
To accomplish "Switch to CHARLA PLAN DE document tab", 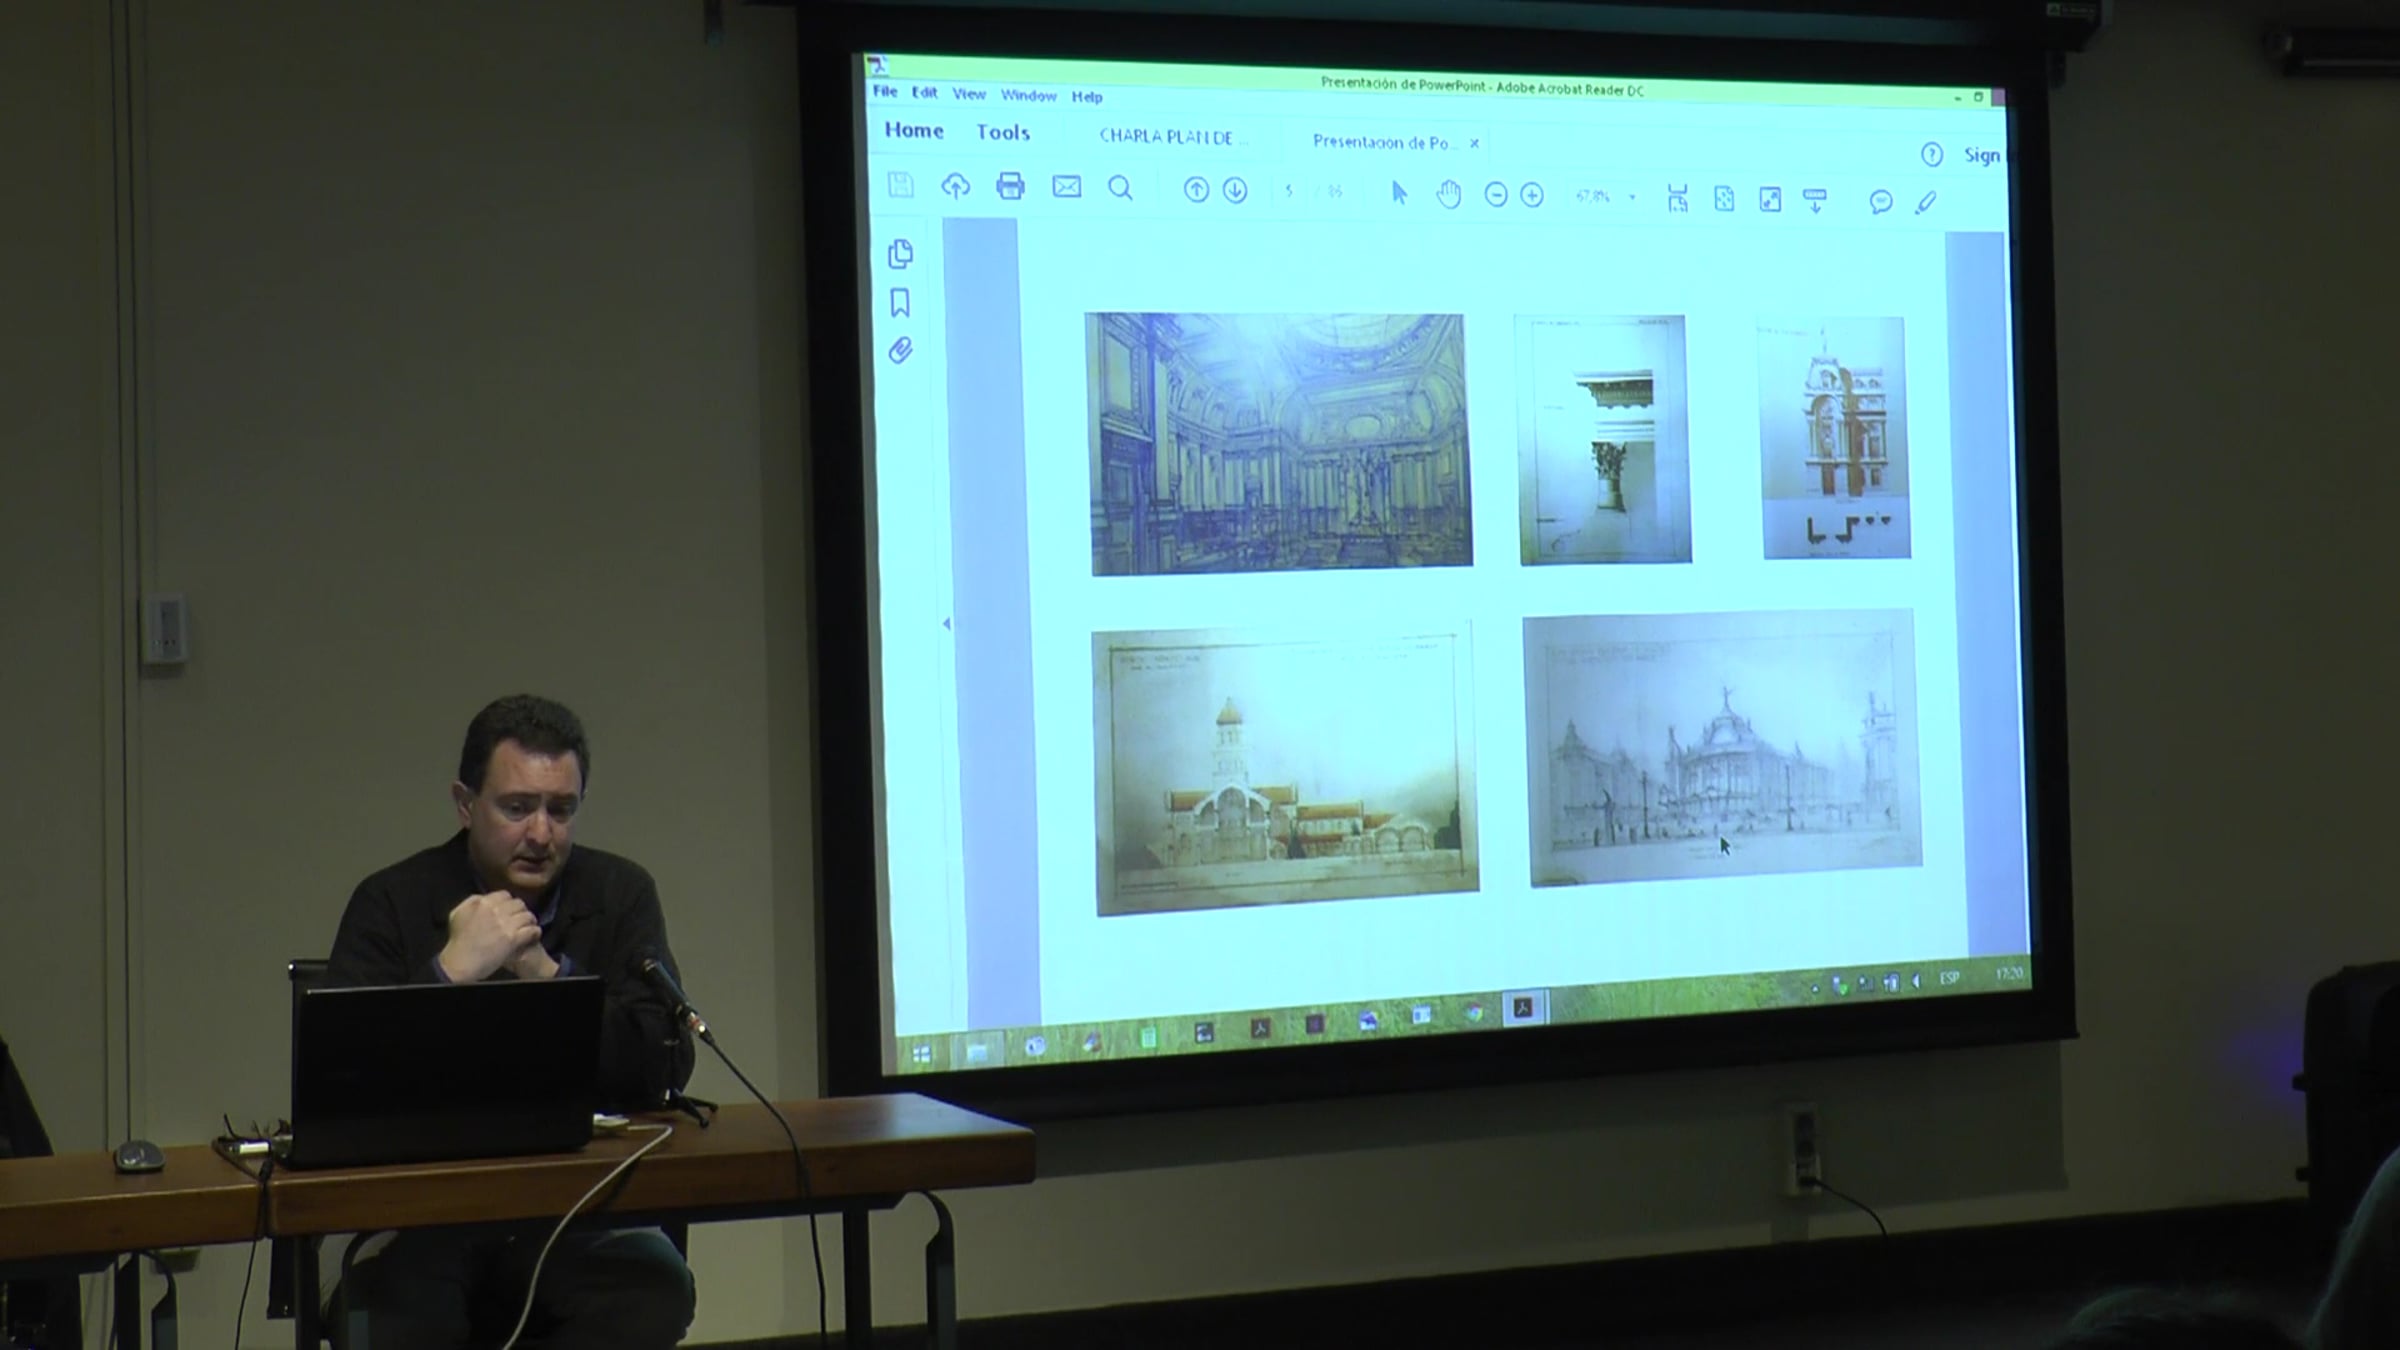I will [x=1173, y=137].
